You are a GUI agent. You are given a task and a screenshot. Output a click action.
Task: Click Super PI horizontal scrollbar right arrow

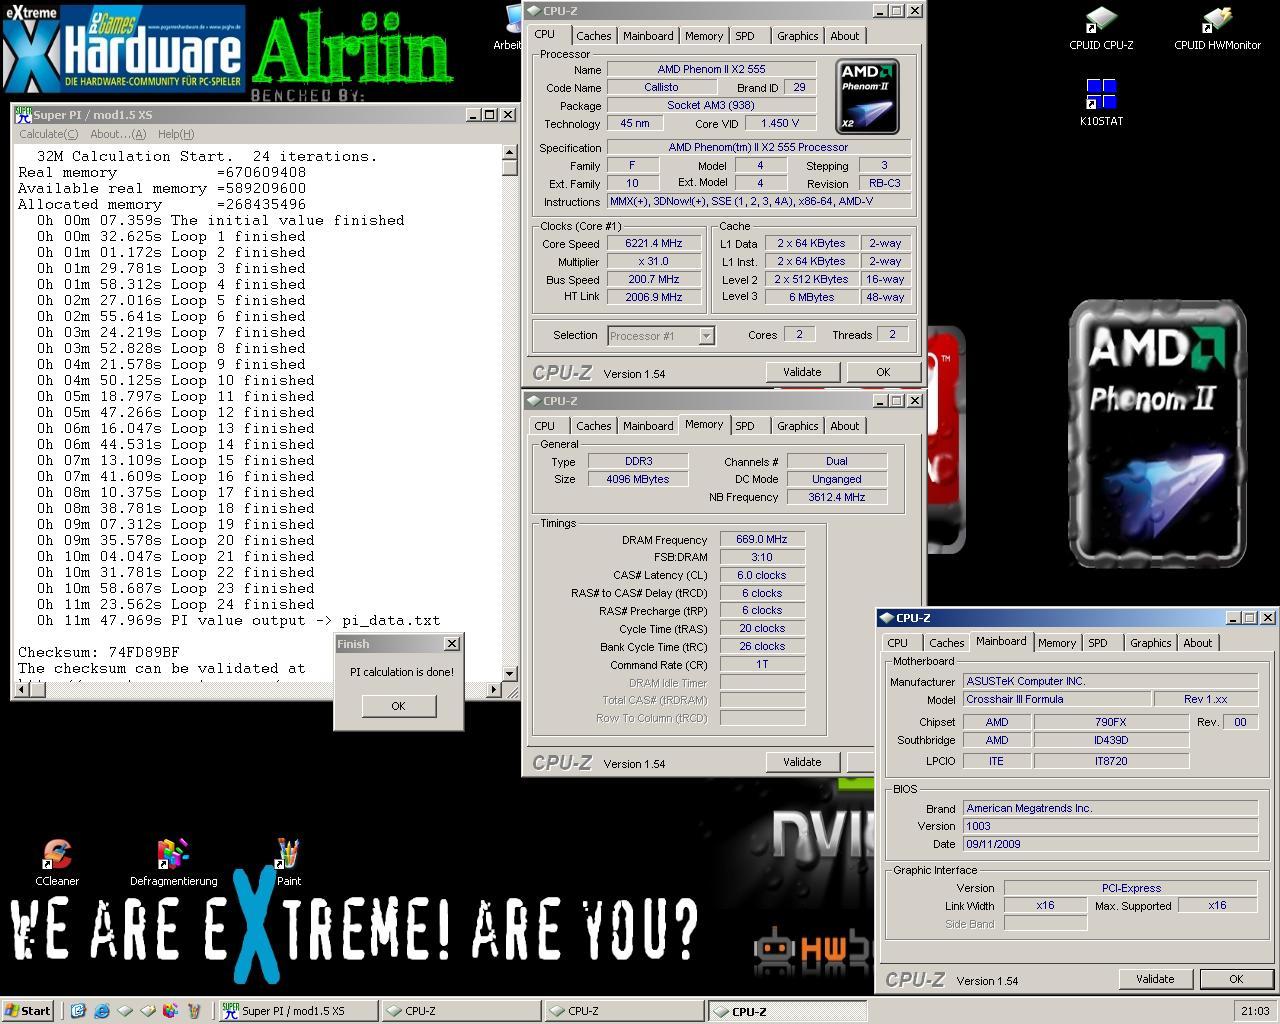(x=493, y=689)
